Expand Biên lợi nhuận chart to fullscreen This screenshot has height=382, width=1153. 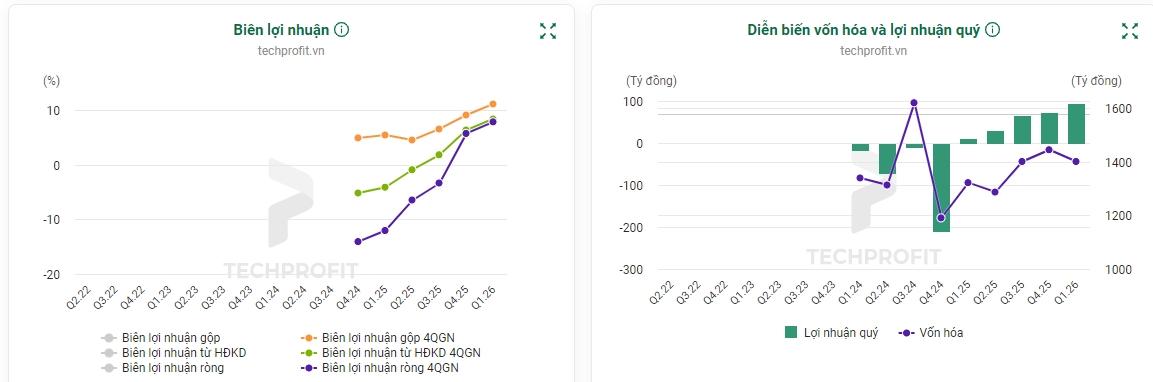click(548, 31)
